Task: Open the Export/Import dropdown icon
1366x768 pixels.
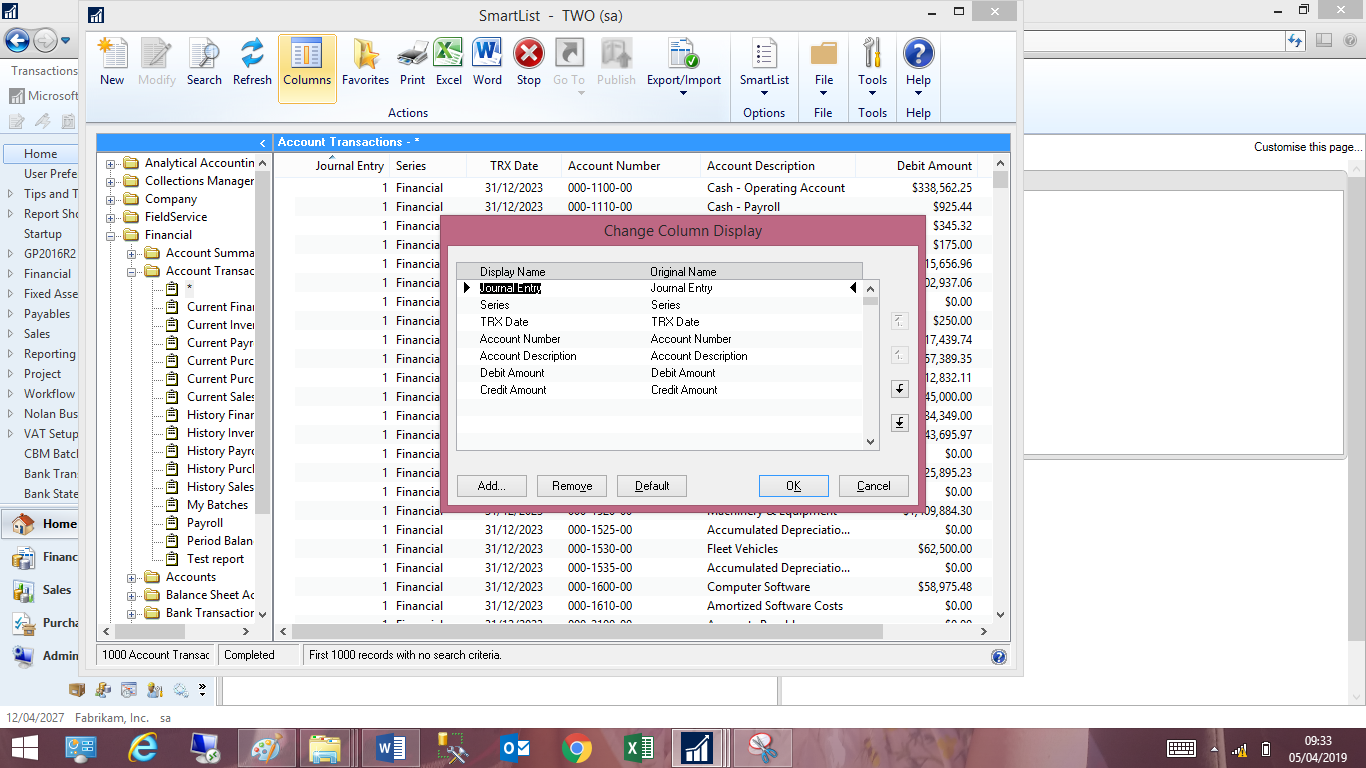Action: pyautogui.click(x=684, y=66)
